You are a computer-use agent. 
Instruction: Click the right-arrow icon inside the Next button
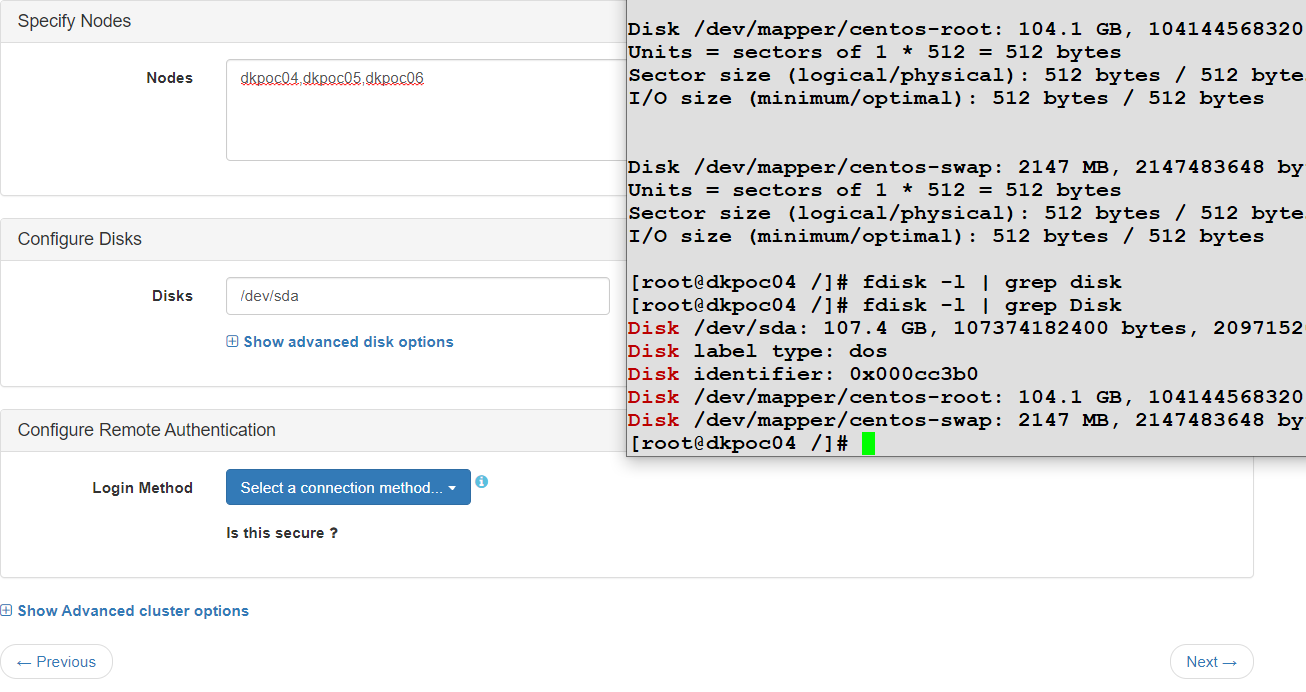click(1227, 661)
